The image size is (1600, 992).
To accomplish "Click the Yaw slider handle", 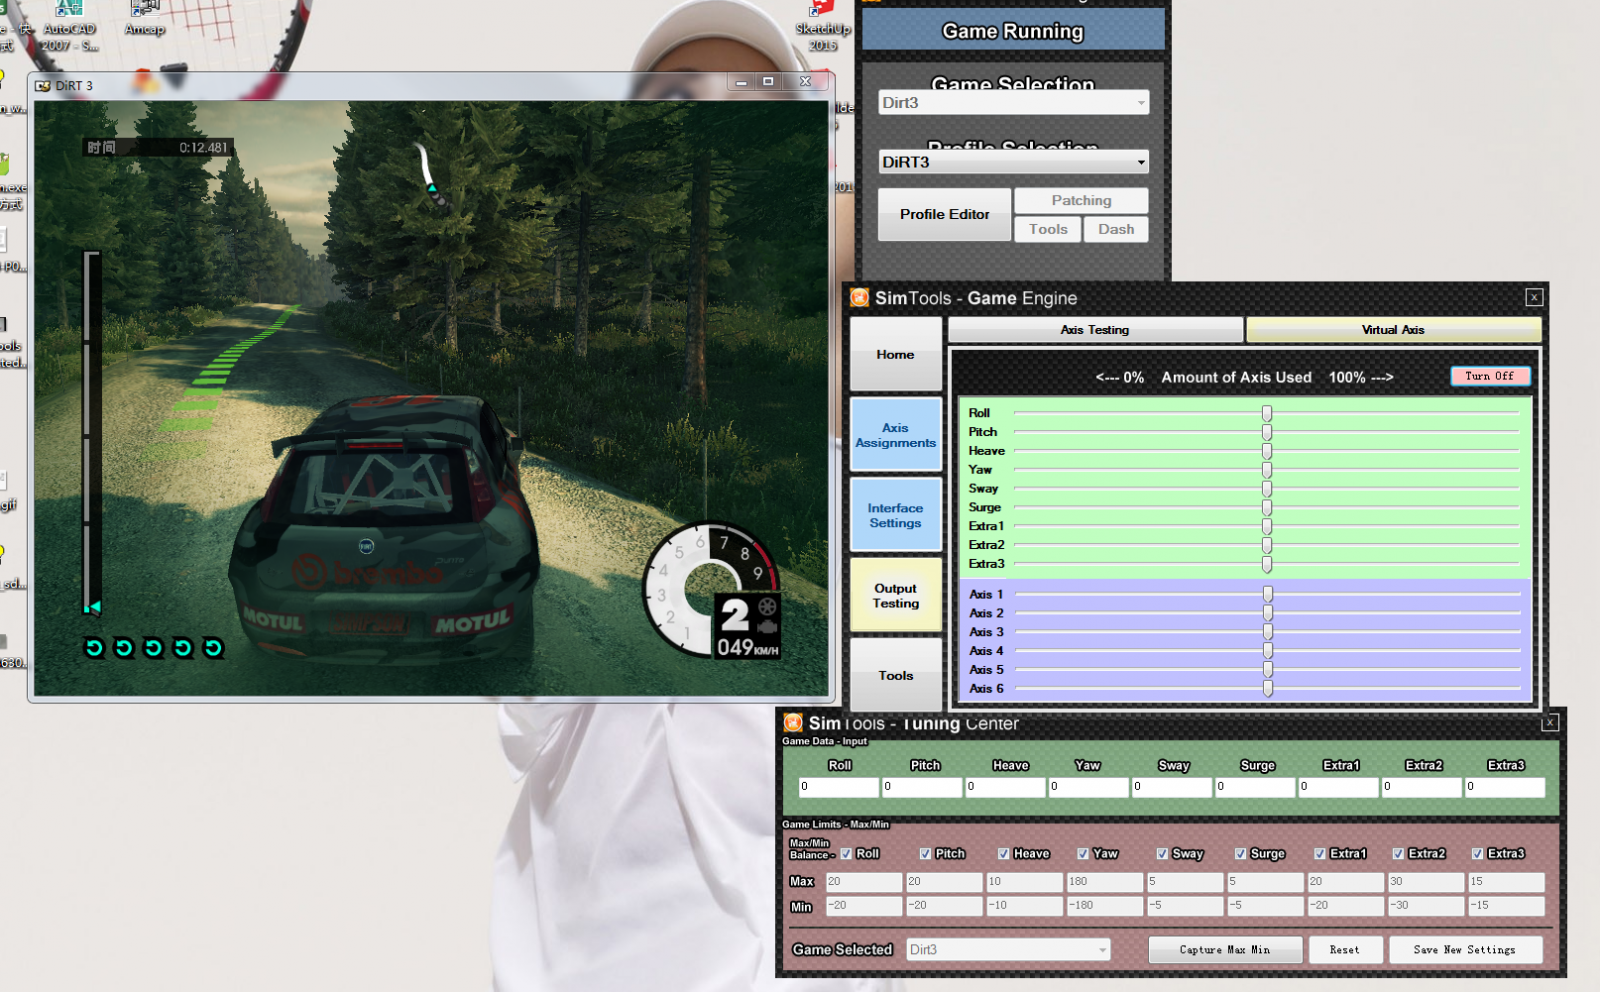I will click(1267, 470).
